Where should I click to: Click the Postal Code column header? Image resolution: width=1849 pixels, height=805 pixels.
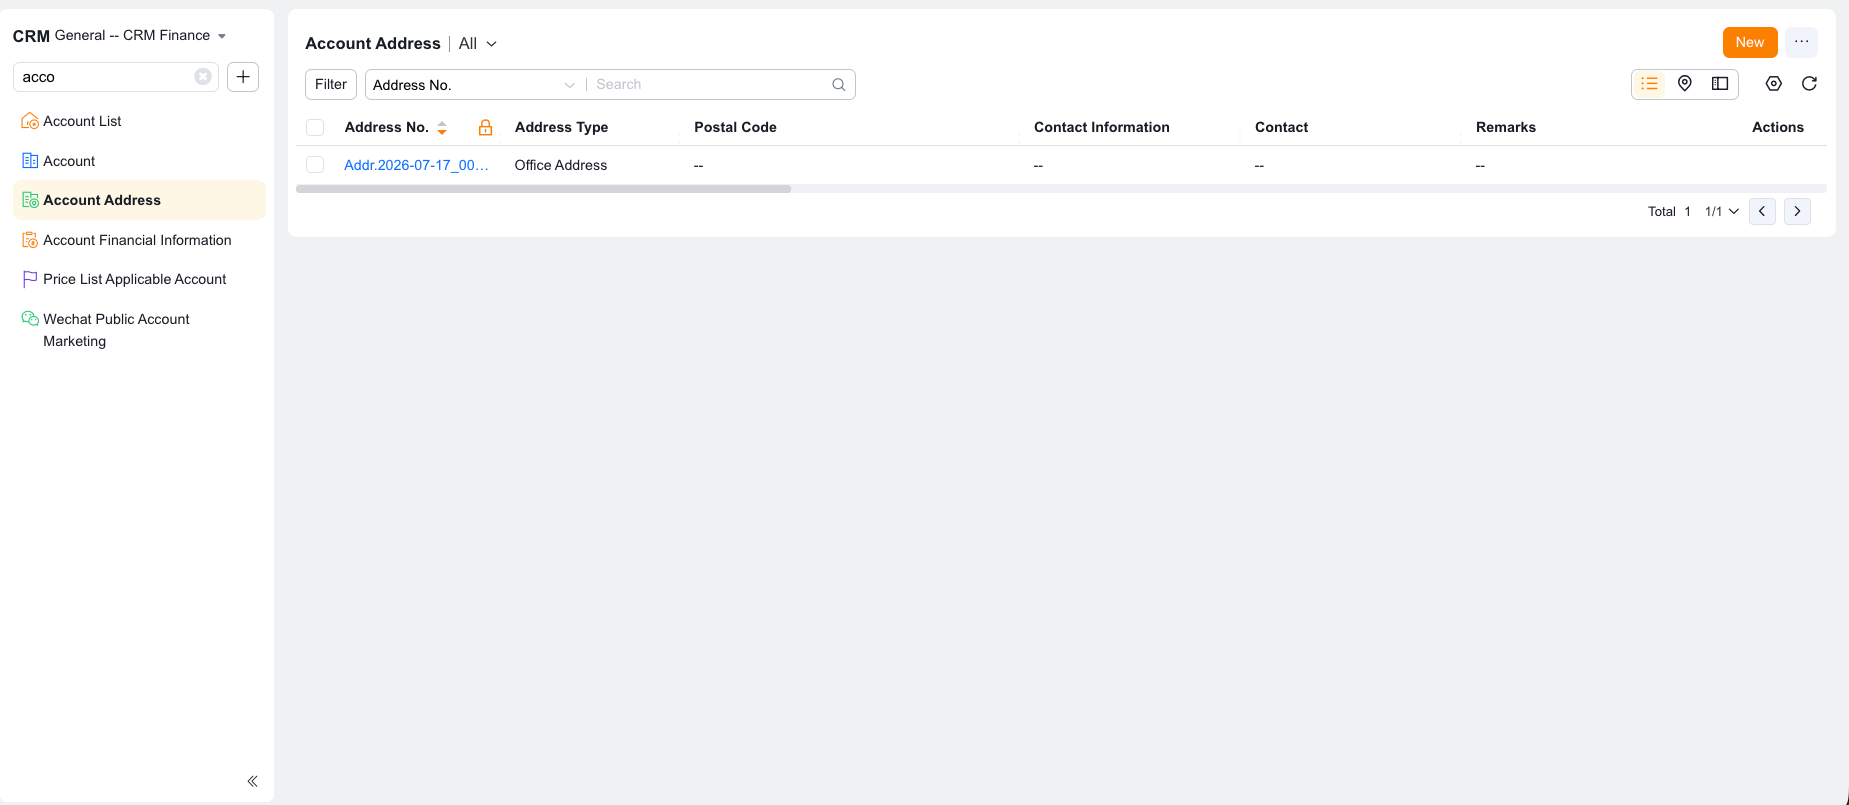point(735,127)
